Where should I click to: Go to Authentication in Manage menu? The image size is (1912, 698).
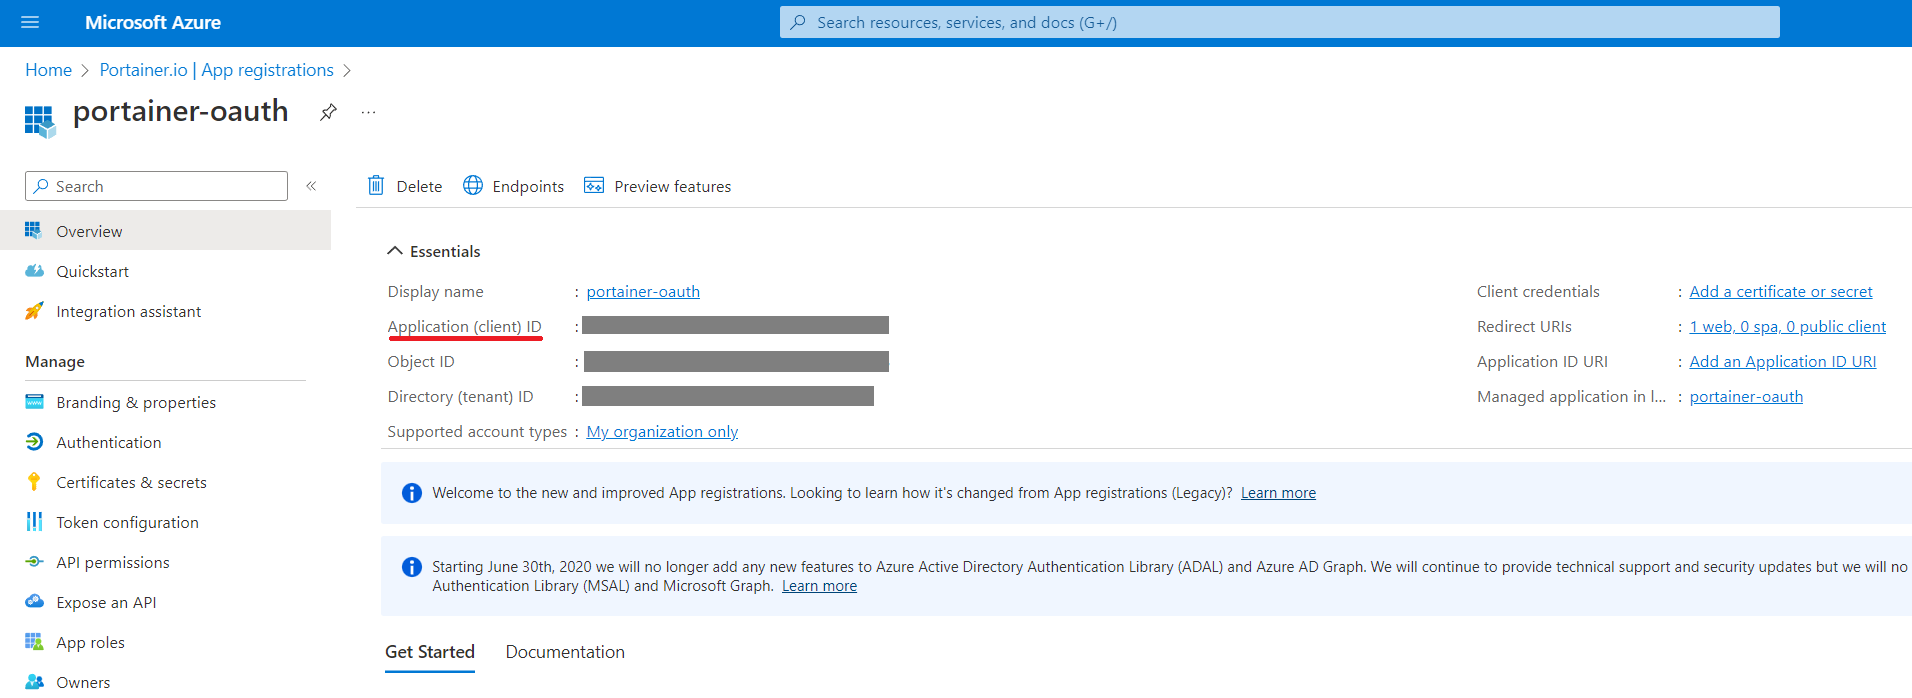click(x=108, y=442)
